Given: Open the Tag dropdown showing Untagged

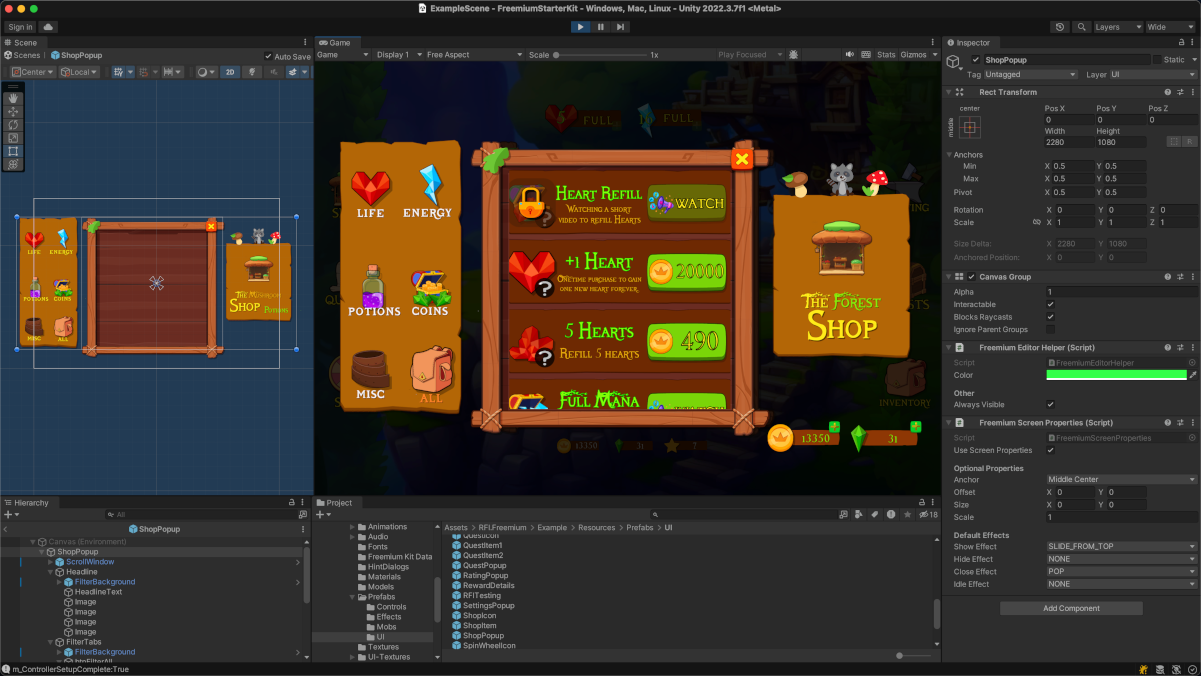Looking at the screenshot, I should pyautogui.click(x=1030, y=75).
